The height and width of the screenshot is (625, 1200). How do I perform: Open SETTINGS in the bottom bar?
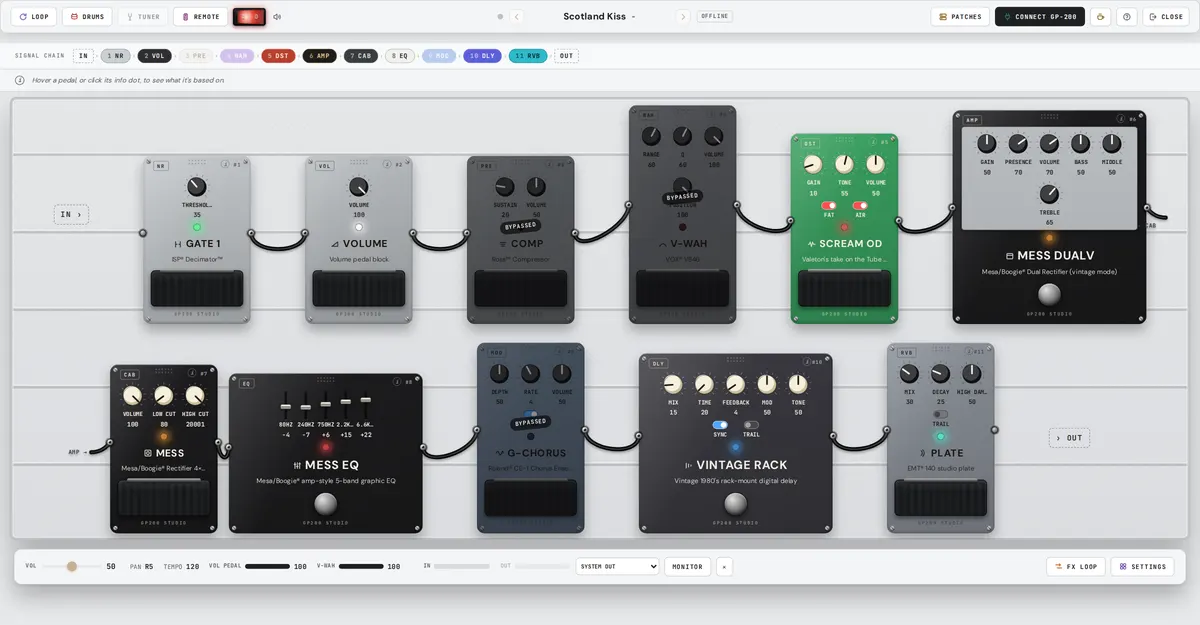pyautogui.click(x=1142, y=566)
